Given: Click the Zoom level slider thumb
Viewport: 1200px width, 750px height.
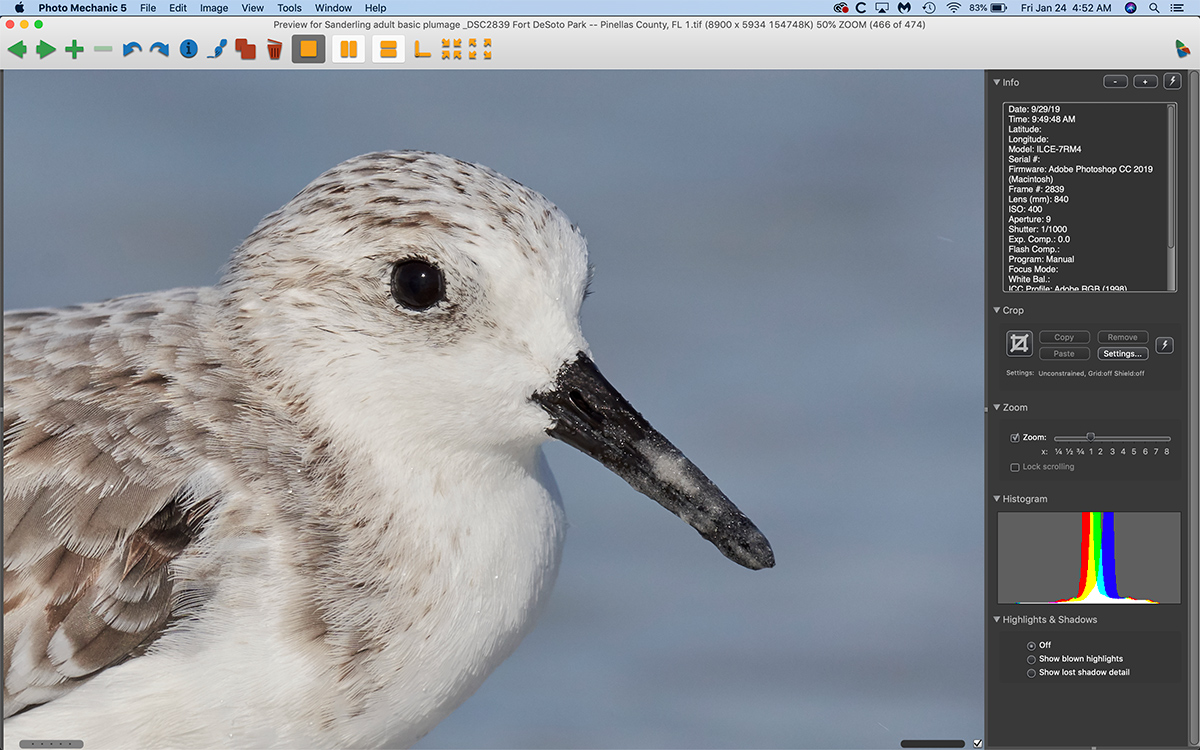Looking at the screenshot, I should pos(1091,437).
